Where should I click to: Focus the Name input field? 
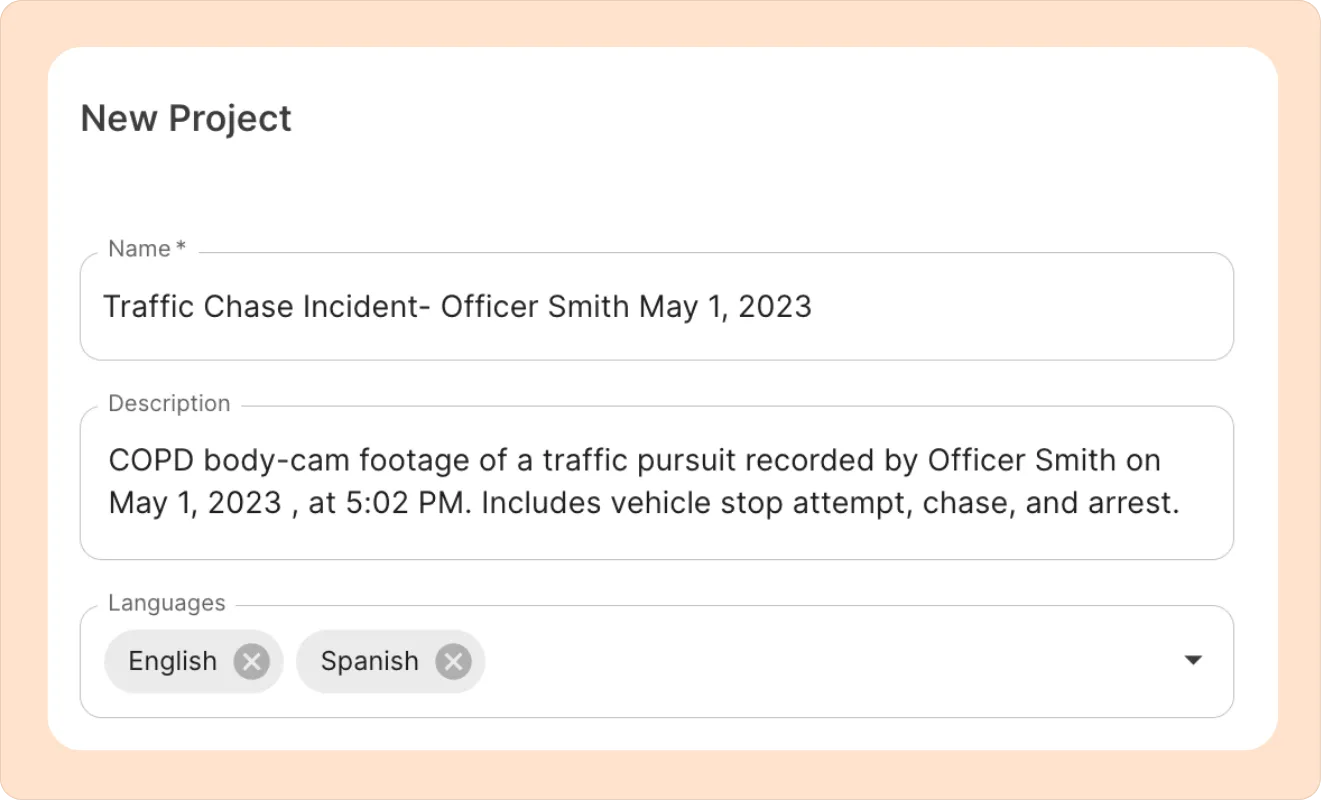click(x=1000, y=307)
